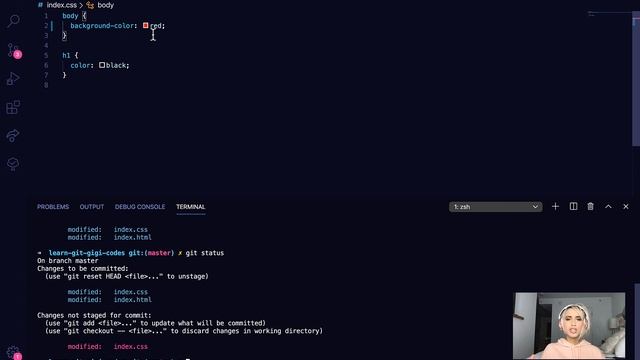Image resolution: width=640 pixels, height=360 pixels.
Task: Click the red color swatch in CSS
Action: [x=146, y=25]
